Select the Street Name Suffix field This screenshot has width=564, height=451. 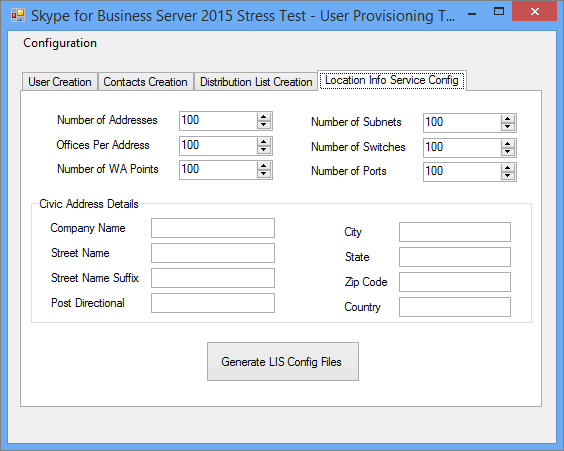213,278
